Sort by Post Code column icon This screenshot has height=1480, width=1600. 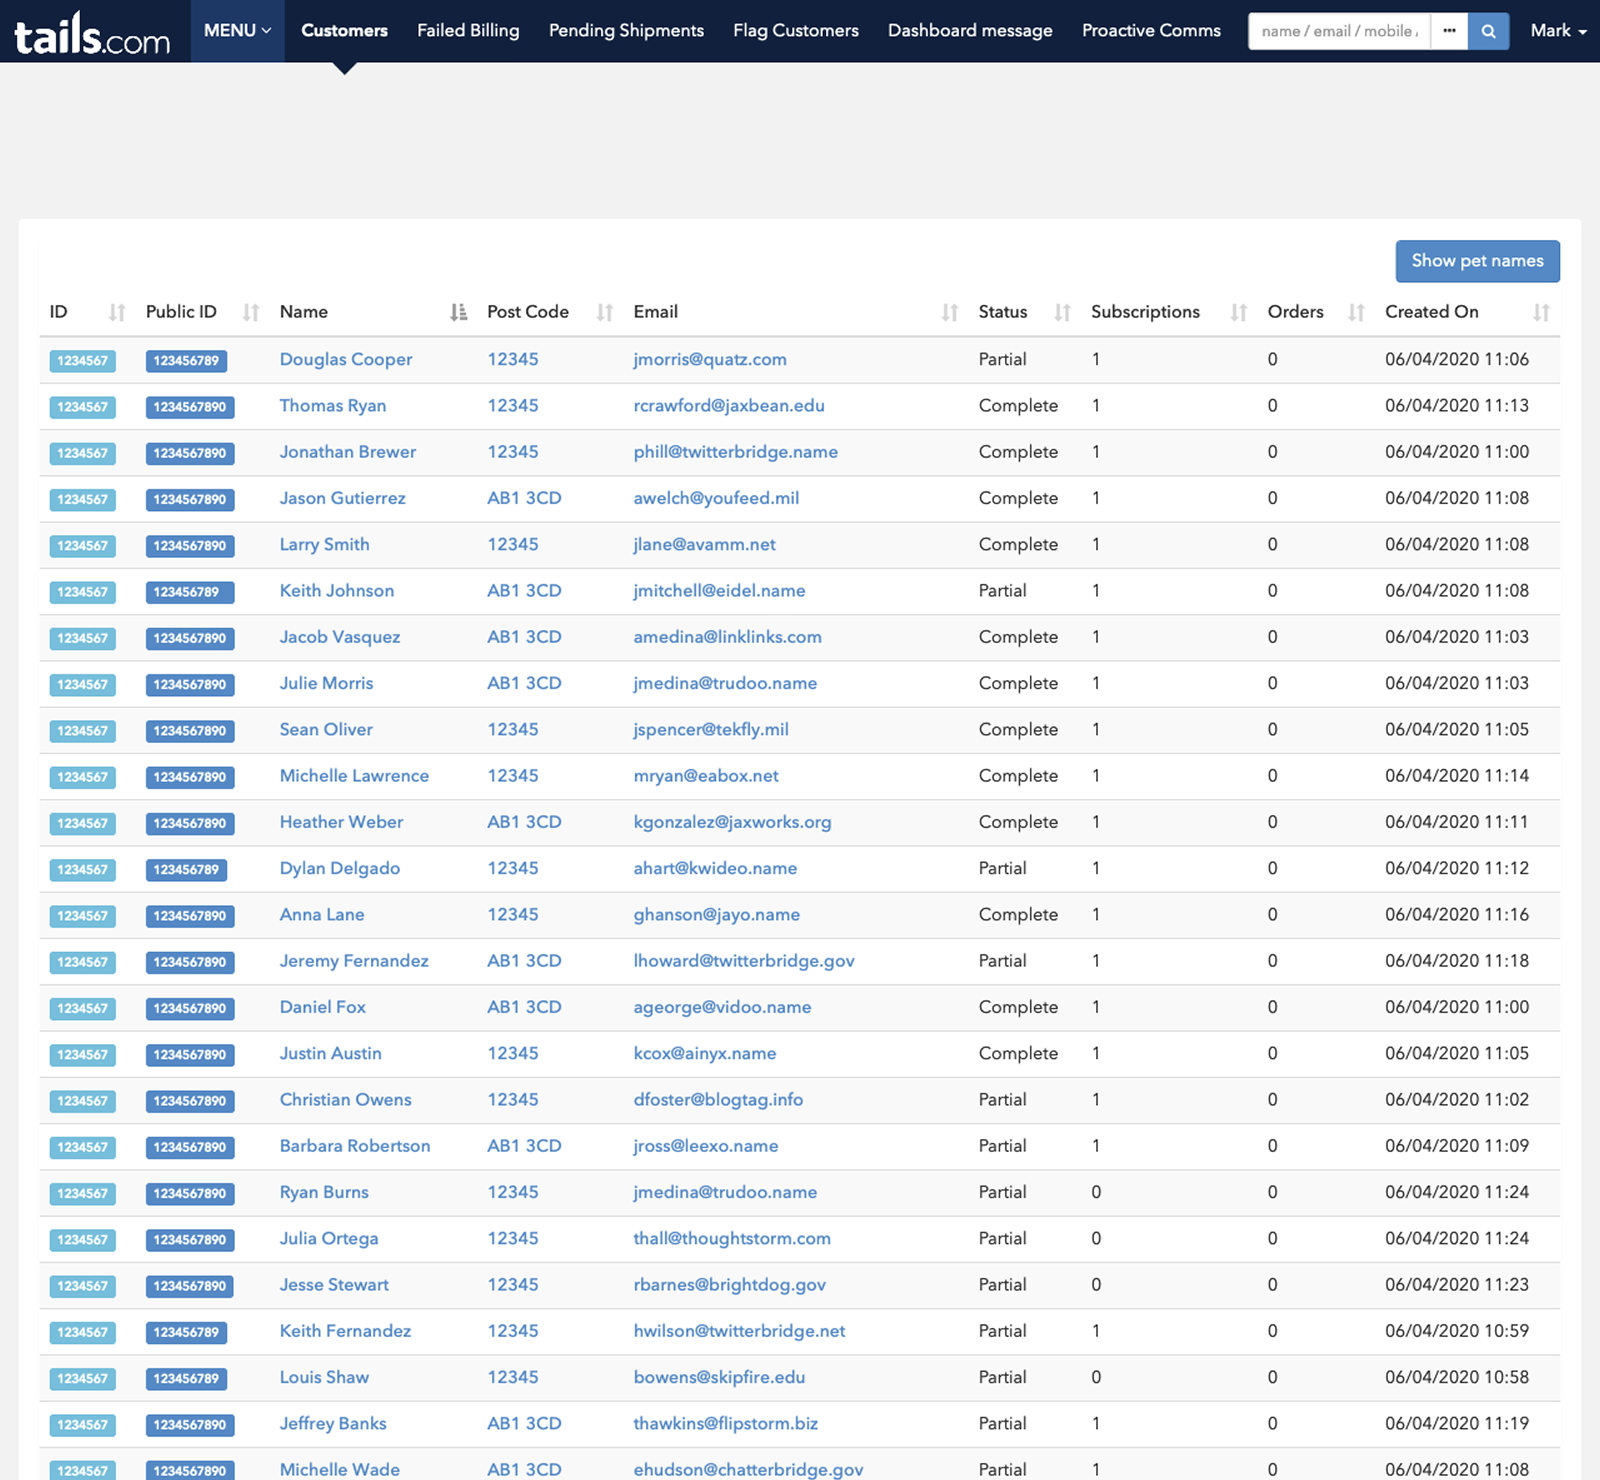tap(604, 313)
